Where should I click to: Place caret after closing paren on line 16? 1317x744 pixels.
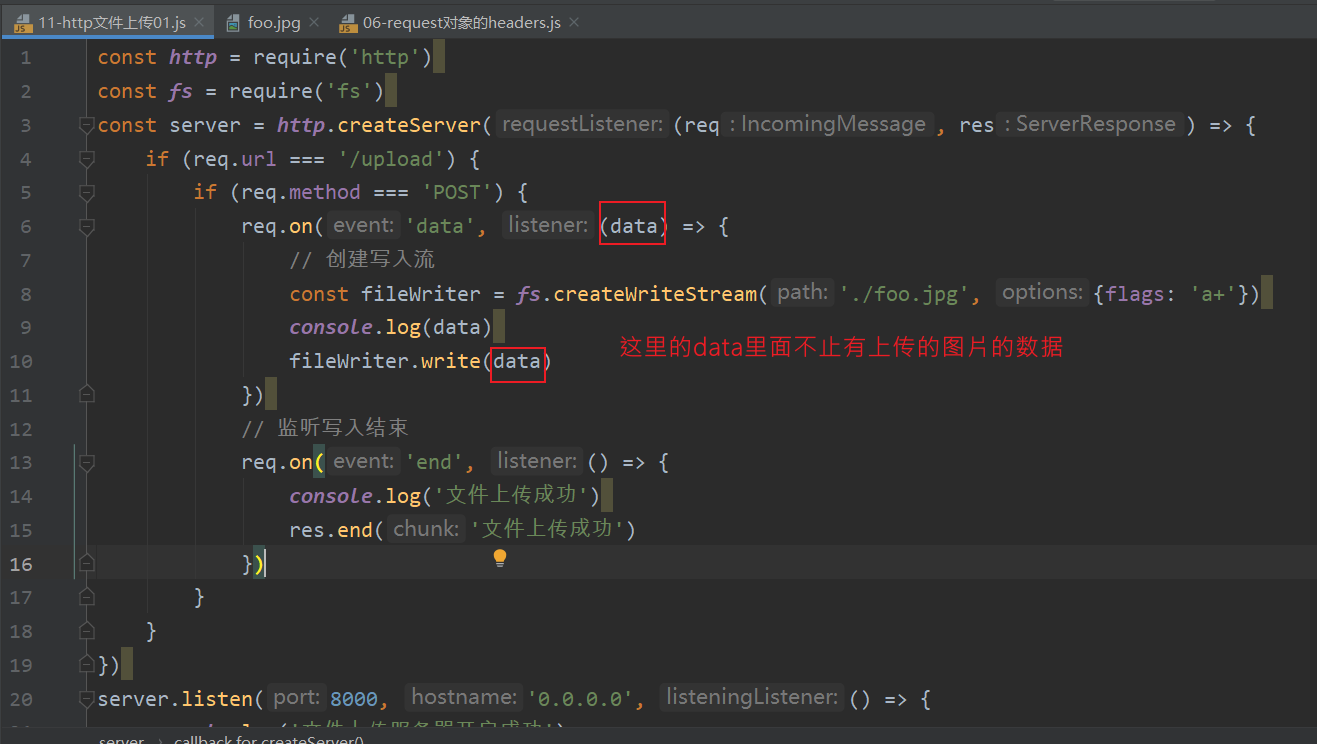(266, 564)
